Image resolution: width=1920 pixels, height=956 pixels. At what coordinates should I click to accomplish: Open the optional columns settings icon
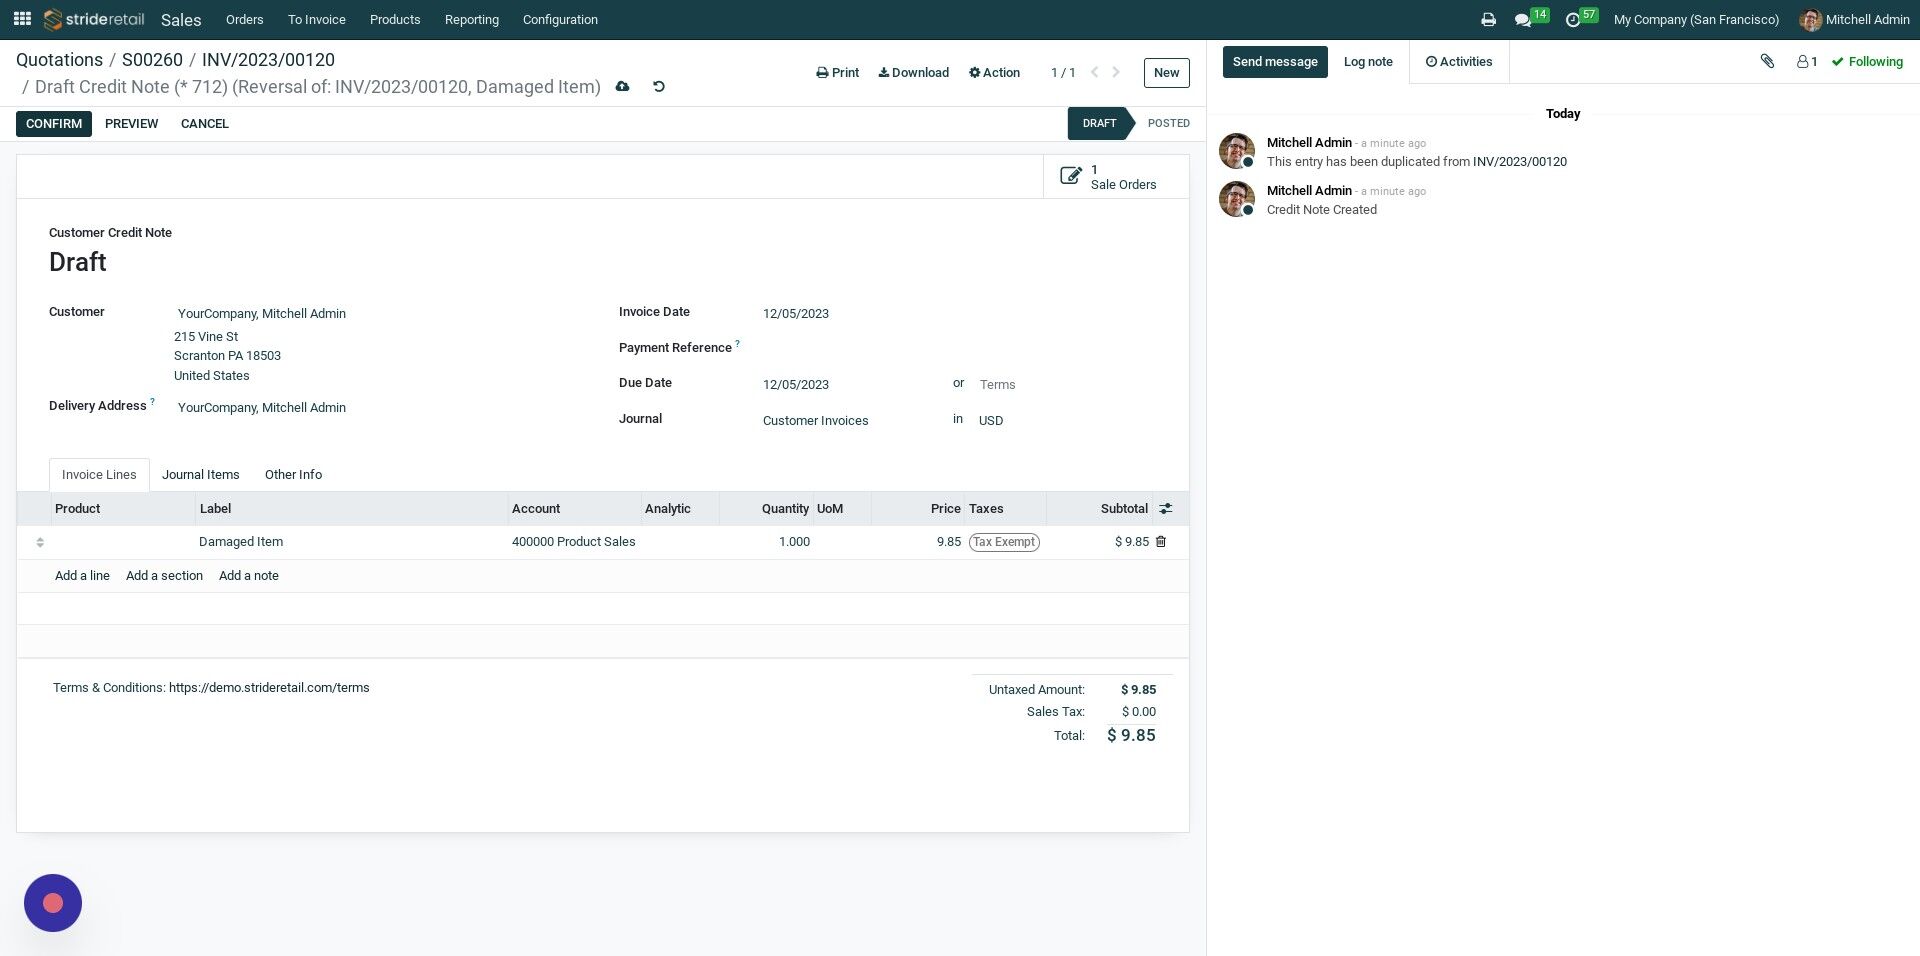1166,509
